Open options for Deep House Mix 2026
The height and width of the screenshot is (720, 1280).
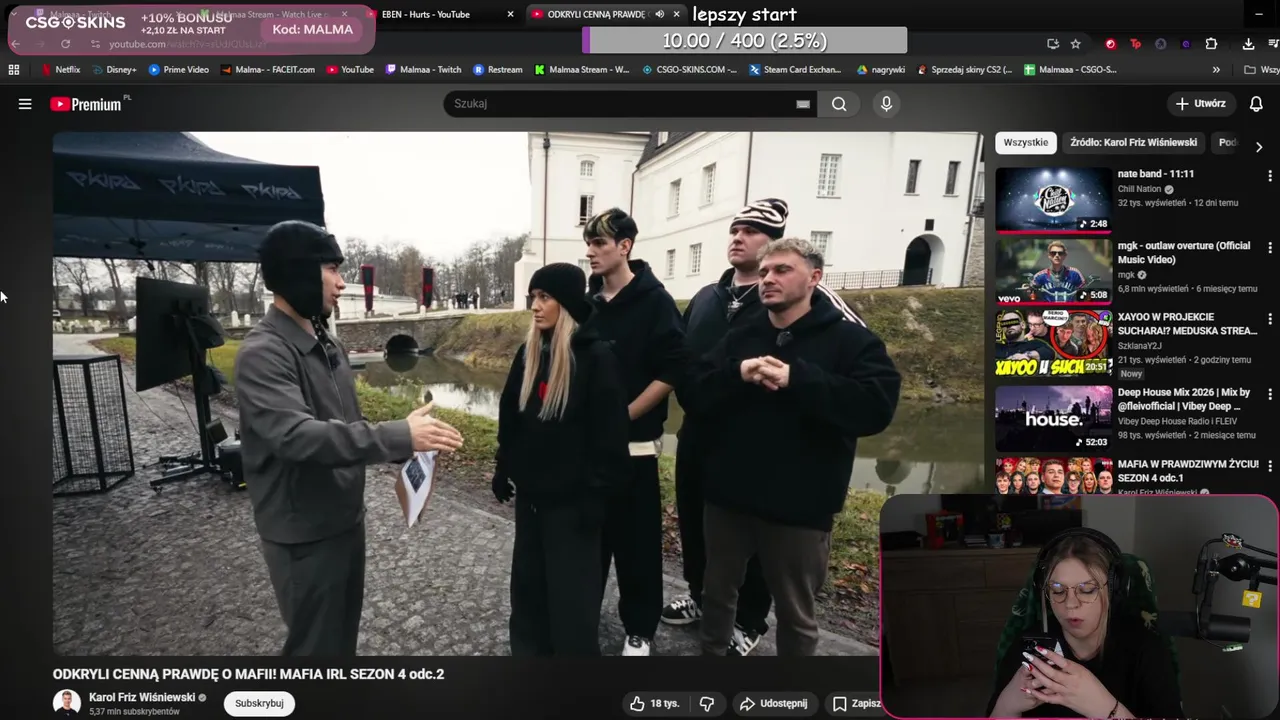click(1270, 395)
